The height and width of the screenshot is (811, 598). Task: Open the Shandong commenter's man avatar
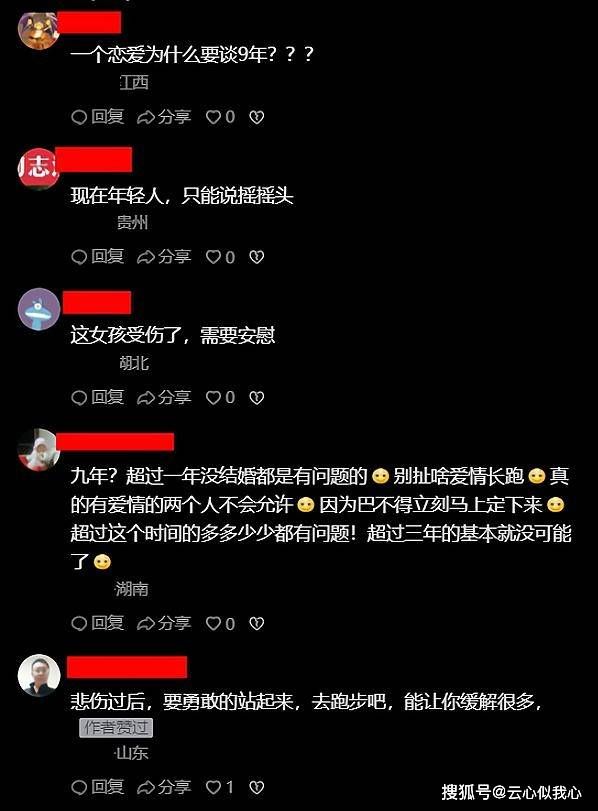(39, 675)
